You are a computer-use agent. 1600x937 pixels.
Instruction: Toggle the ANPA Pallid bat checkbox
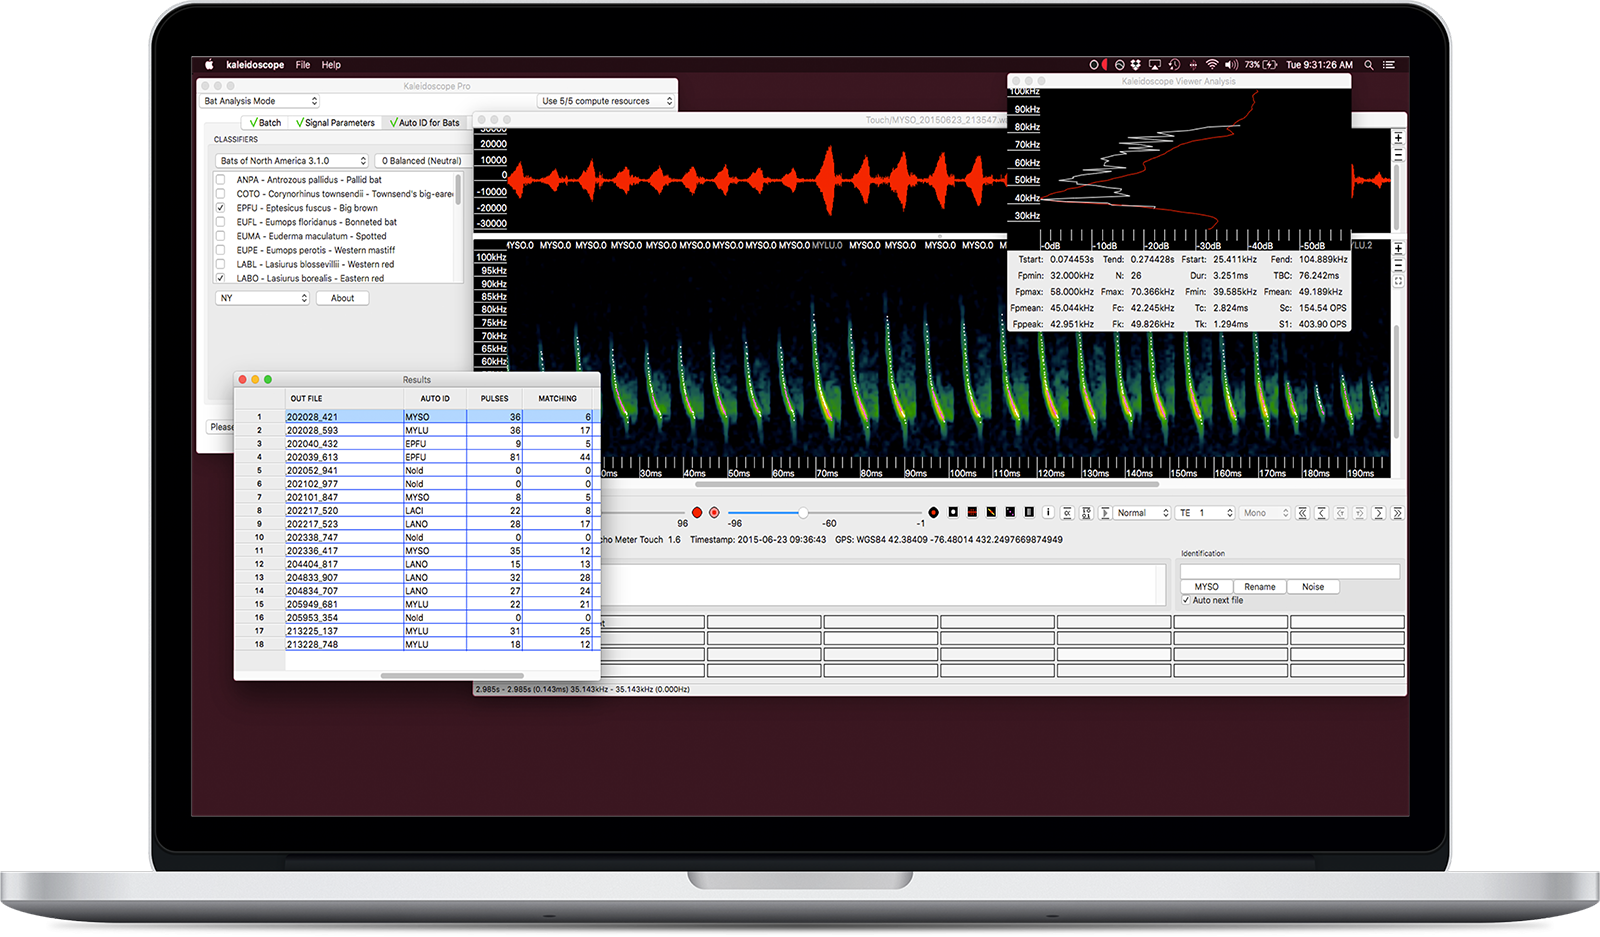click(220, 180)
